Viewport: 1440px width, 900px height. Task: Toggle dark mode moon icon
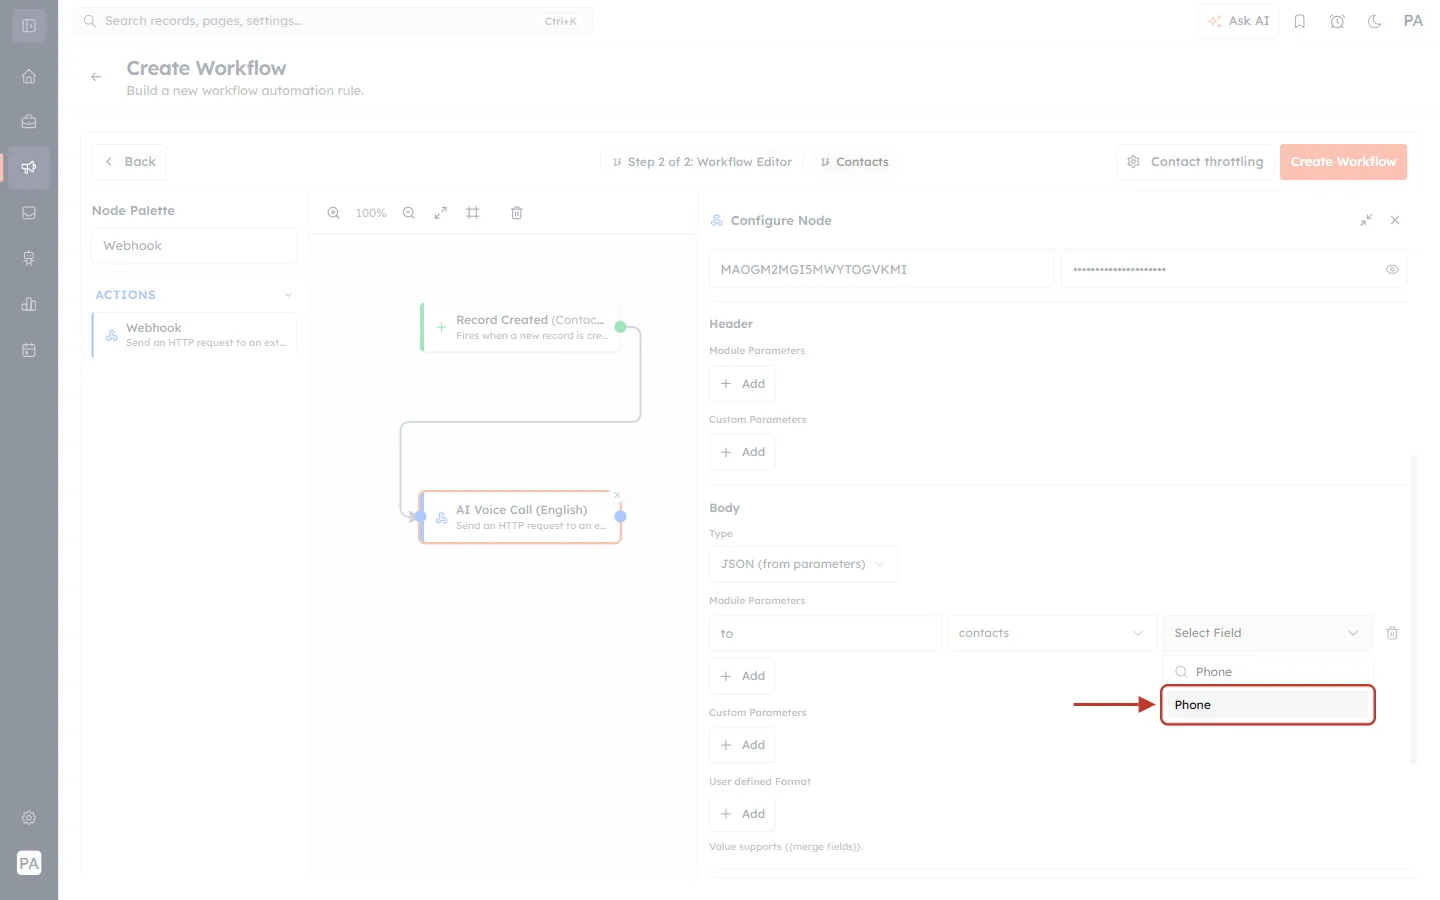1375,21
